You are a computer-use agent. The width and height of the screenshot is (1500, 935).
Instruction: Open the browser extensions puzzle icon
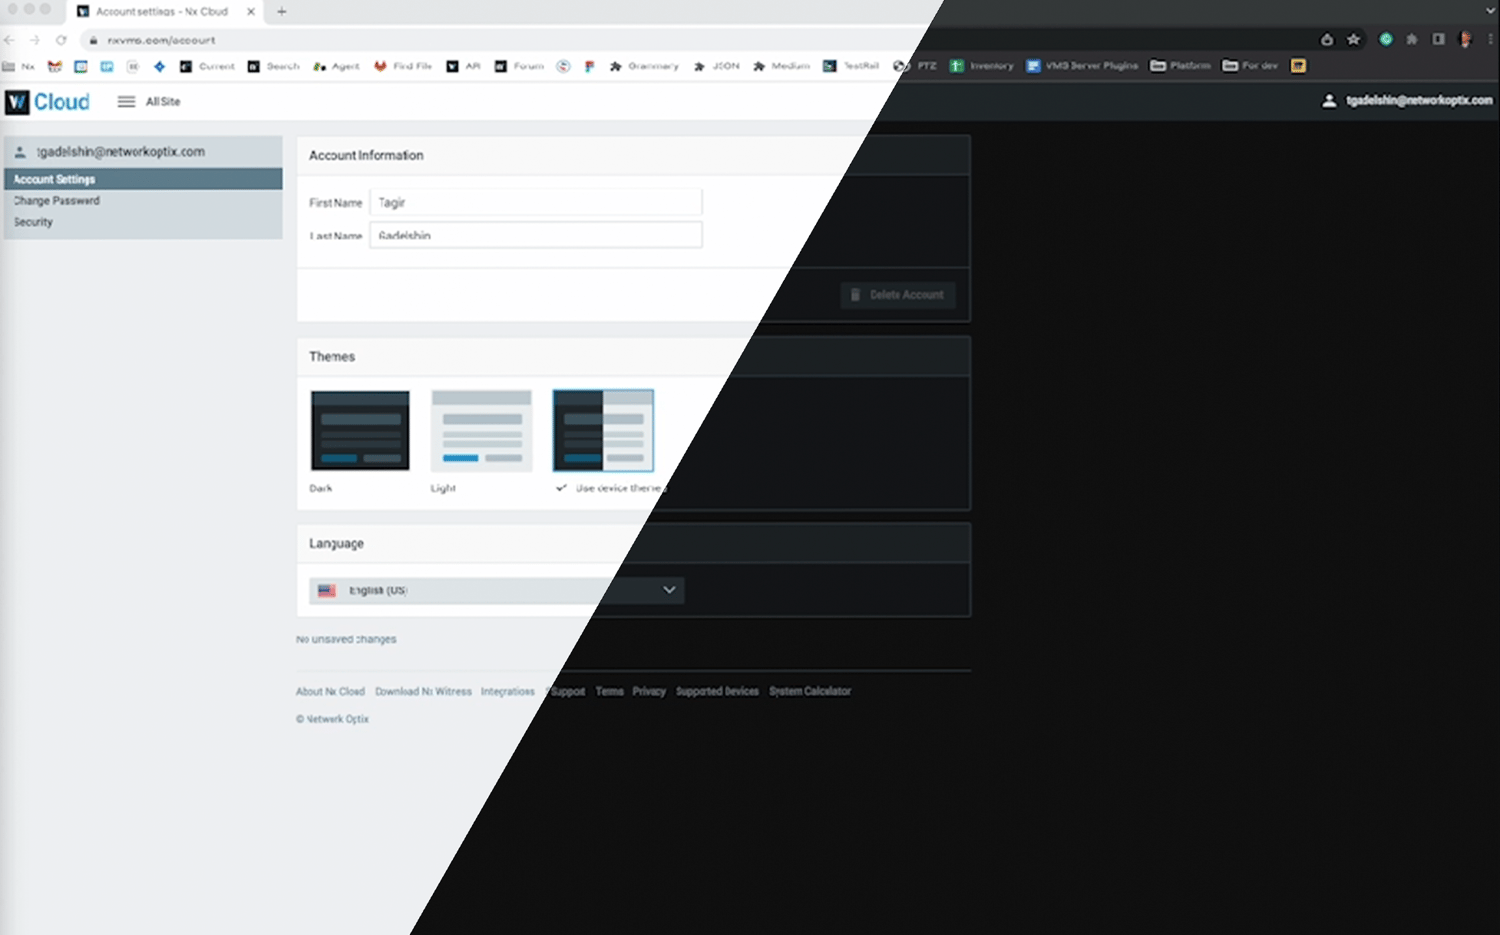[1411, 40]
